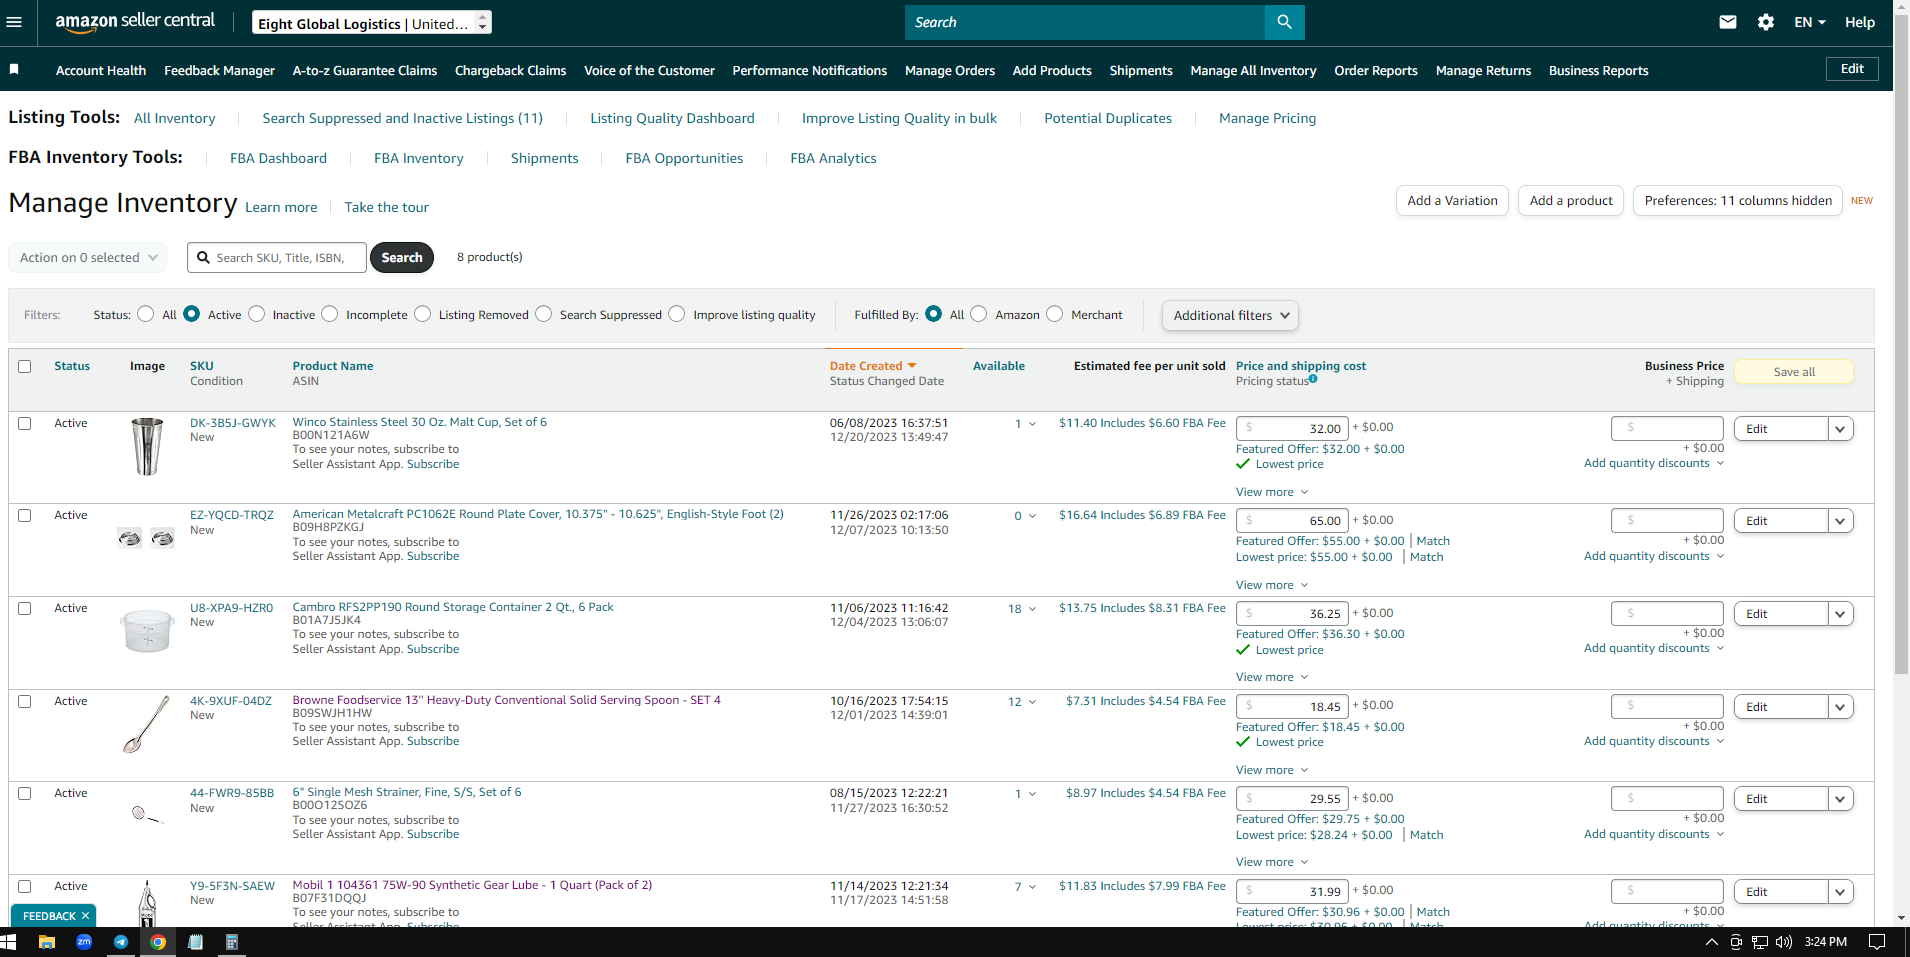1910x957 pixels.
Task: Open the settings gear icon
Action: [1766, 22]
